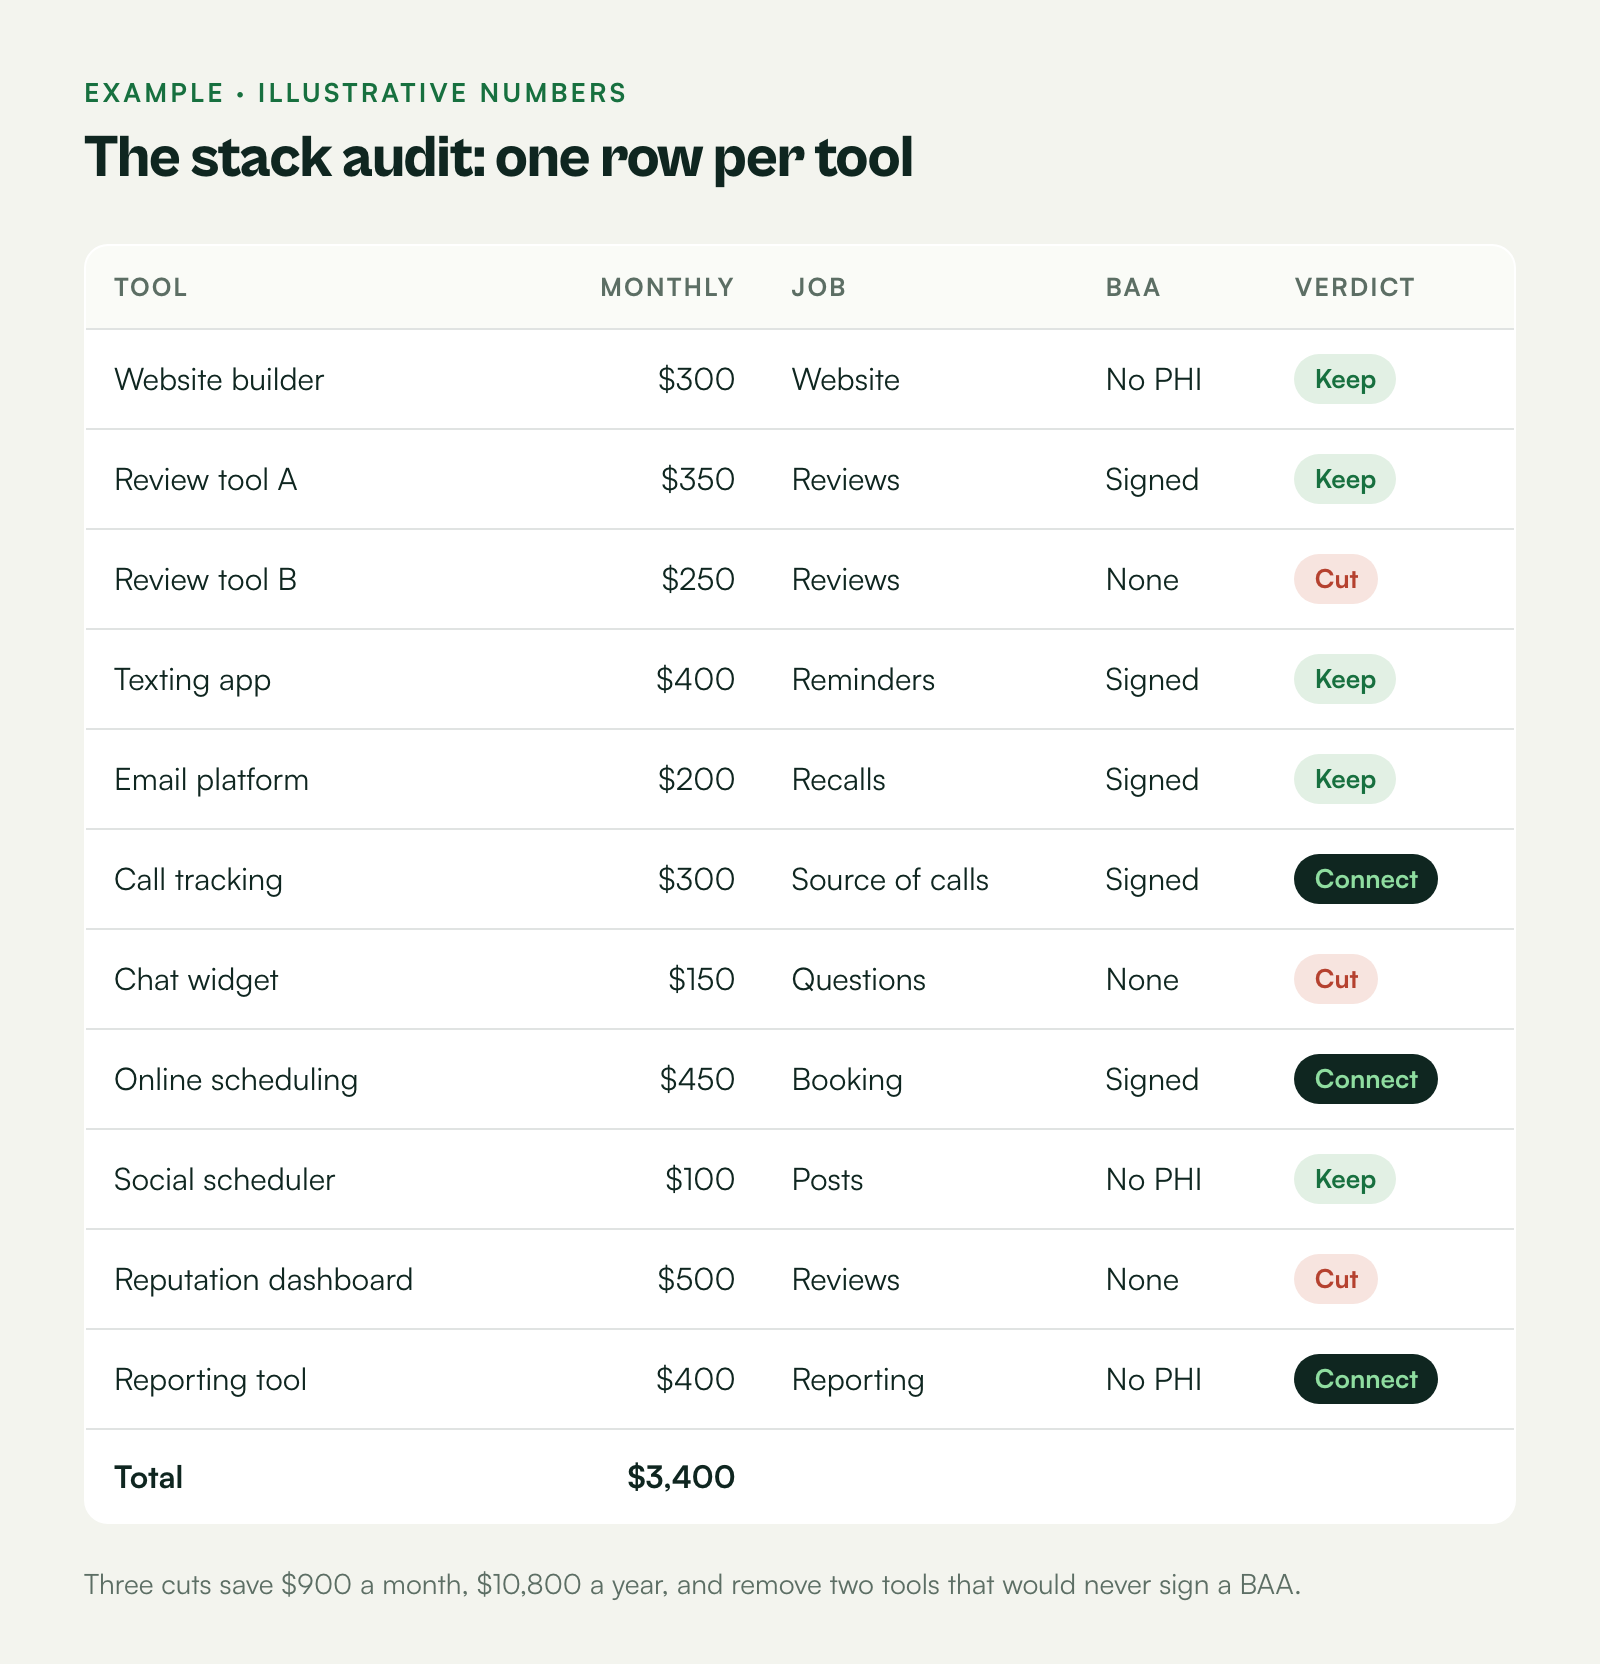Select the 'Review tool A' cell
This screenshot has height=1664, width=1600.
coord(206,480)
